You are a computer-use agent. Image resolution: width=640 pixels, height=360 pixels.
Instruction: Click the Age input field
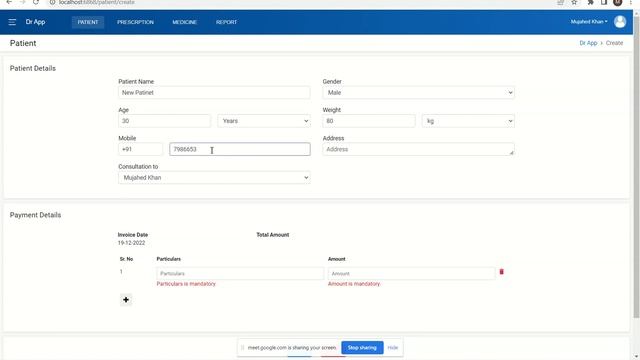tap(164, 121)
